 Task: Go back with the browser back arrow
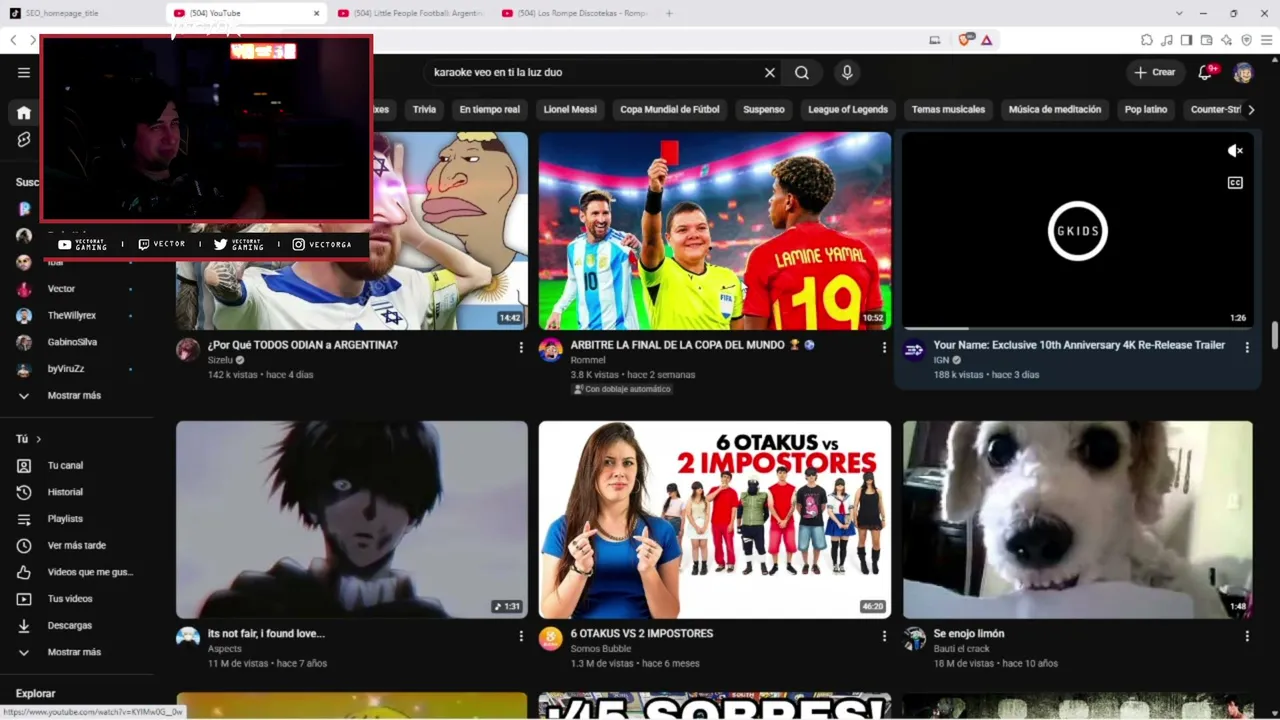(13, 40)
